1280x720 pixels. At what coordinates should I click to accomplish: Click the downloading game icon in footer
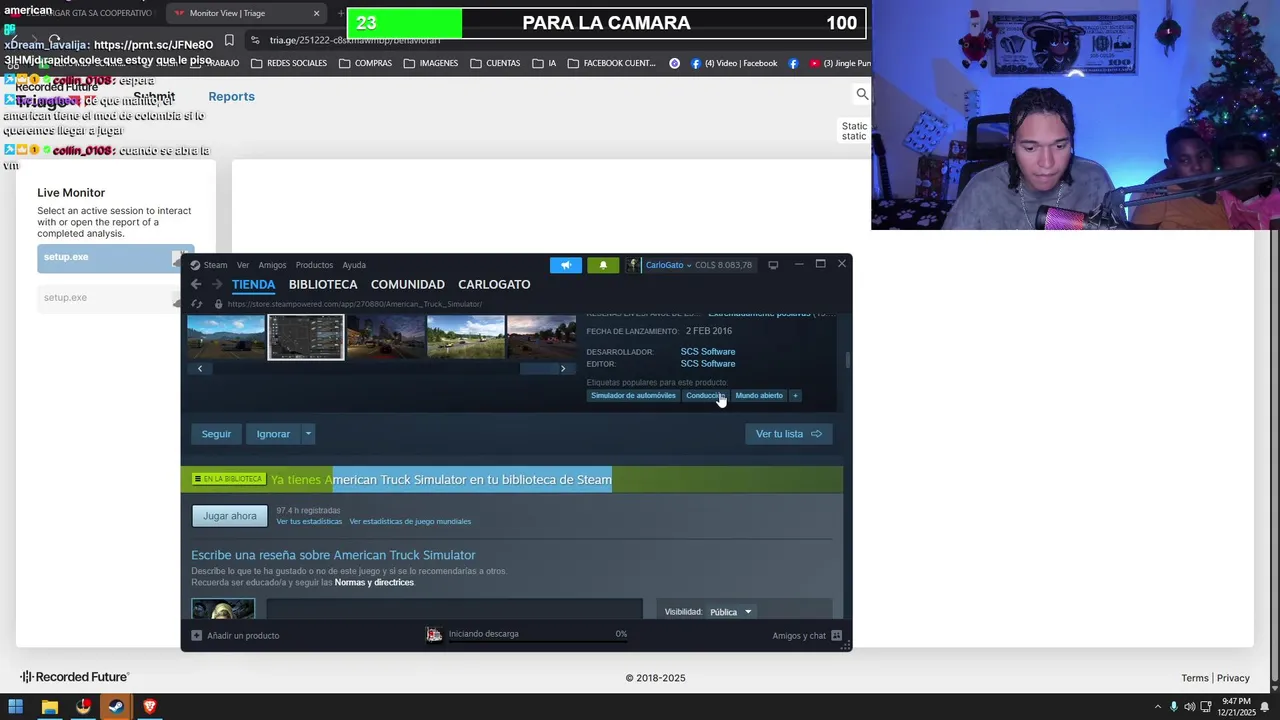(434, 635)
